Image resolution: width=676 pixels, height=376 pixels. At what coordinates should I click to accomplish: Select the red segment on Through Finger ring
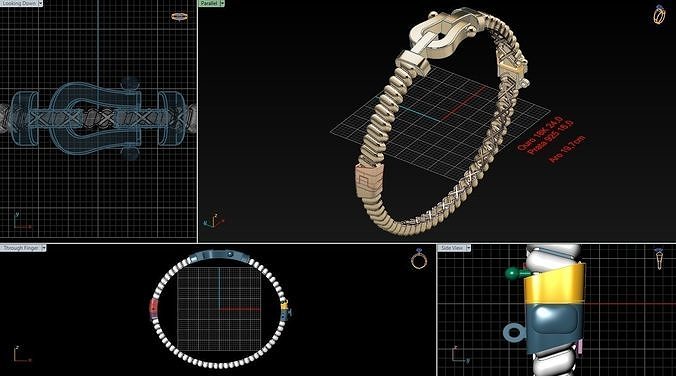pyautogui.click(x=153, y=308)
